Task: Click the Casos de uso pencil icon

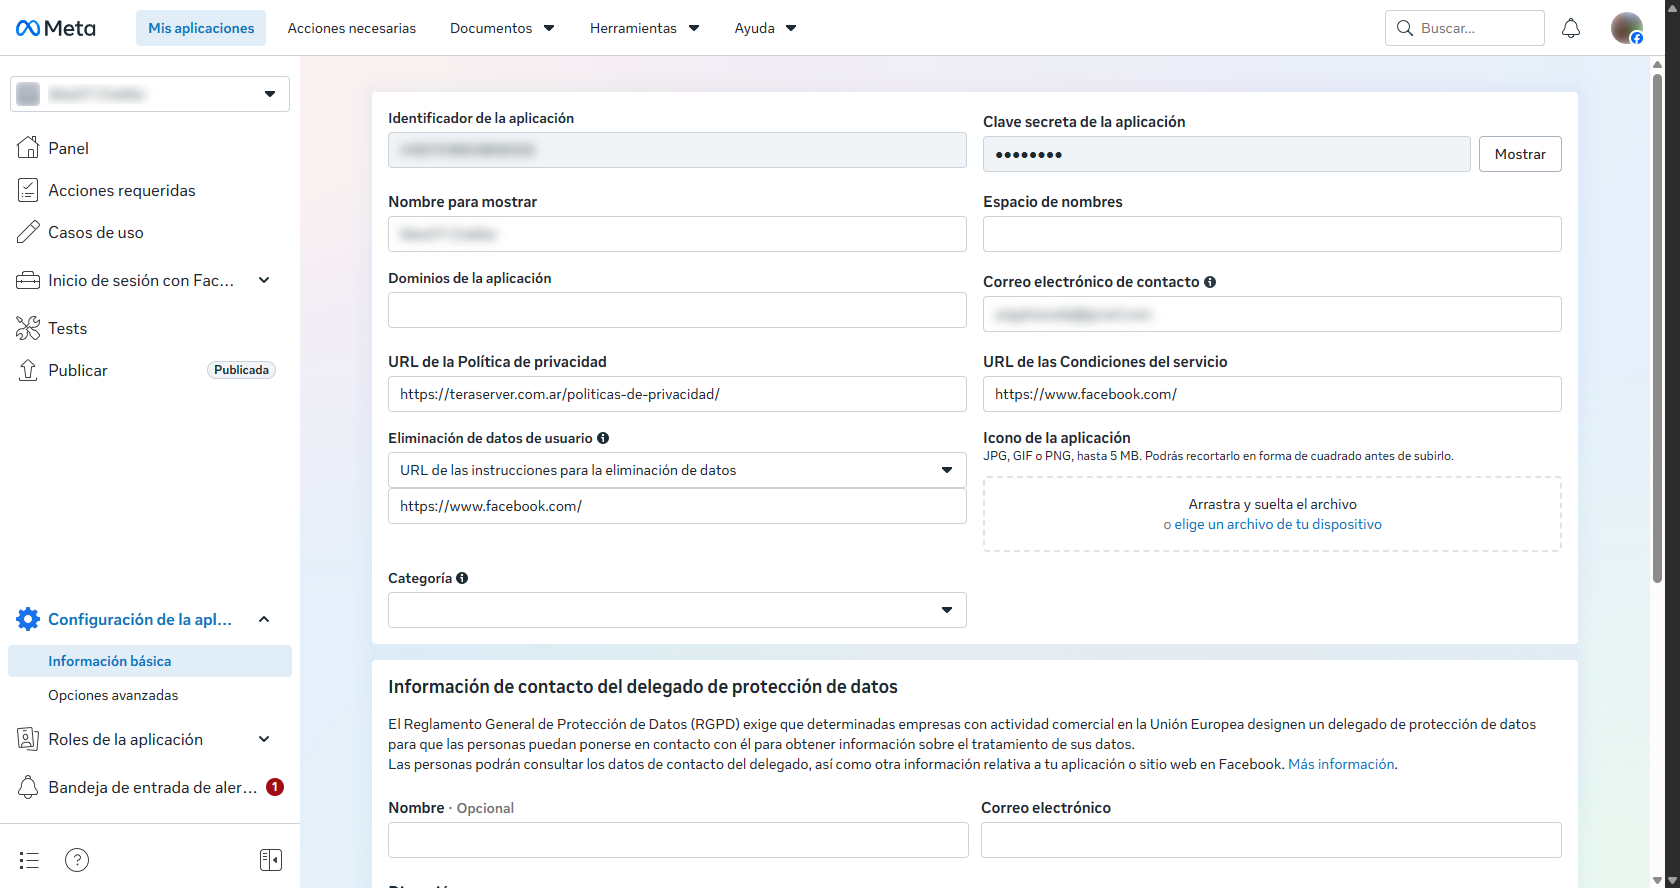Action: click(28, 232)
